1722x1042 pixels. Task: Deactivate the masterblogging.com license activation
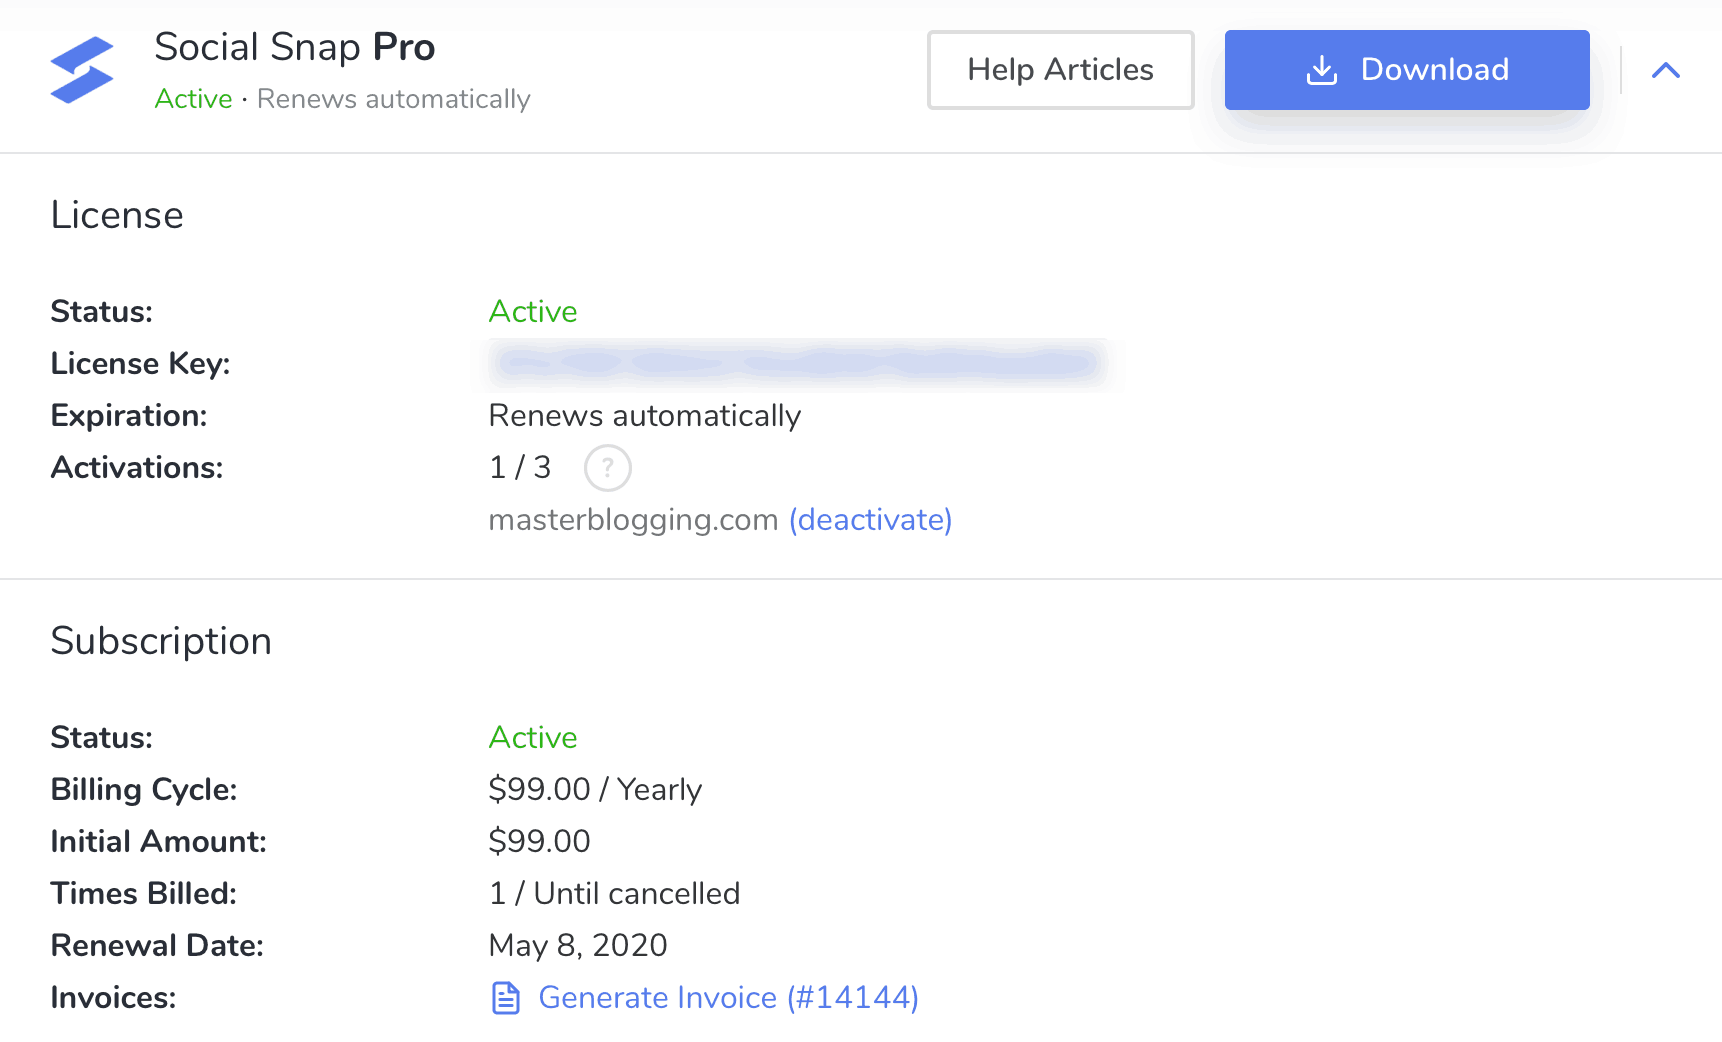tap(869, 519)
